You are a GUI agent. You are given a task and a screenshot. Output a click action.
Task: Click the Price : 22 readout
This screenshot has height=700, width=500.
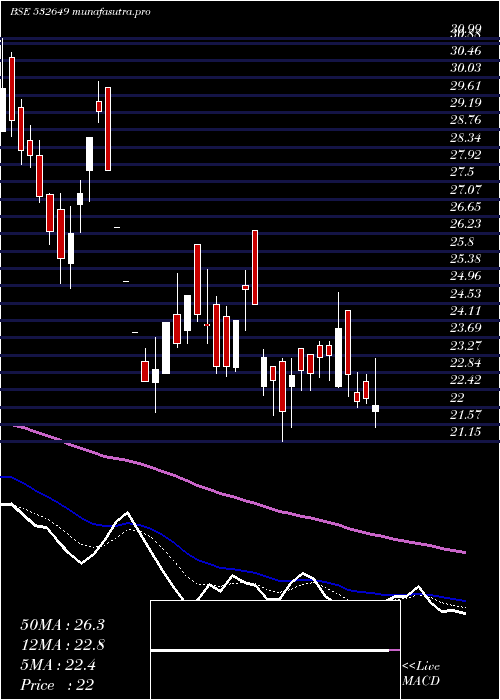coord(57,685)
